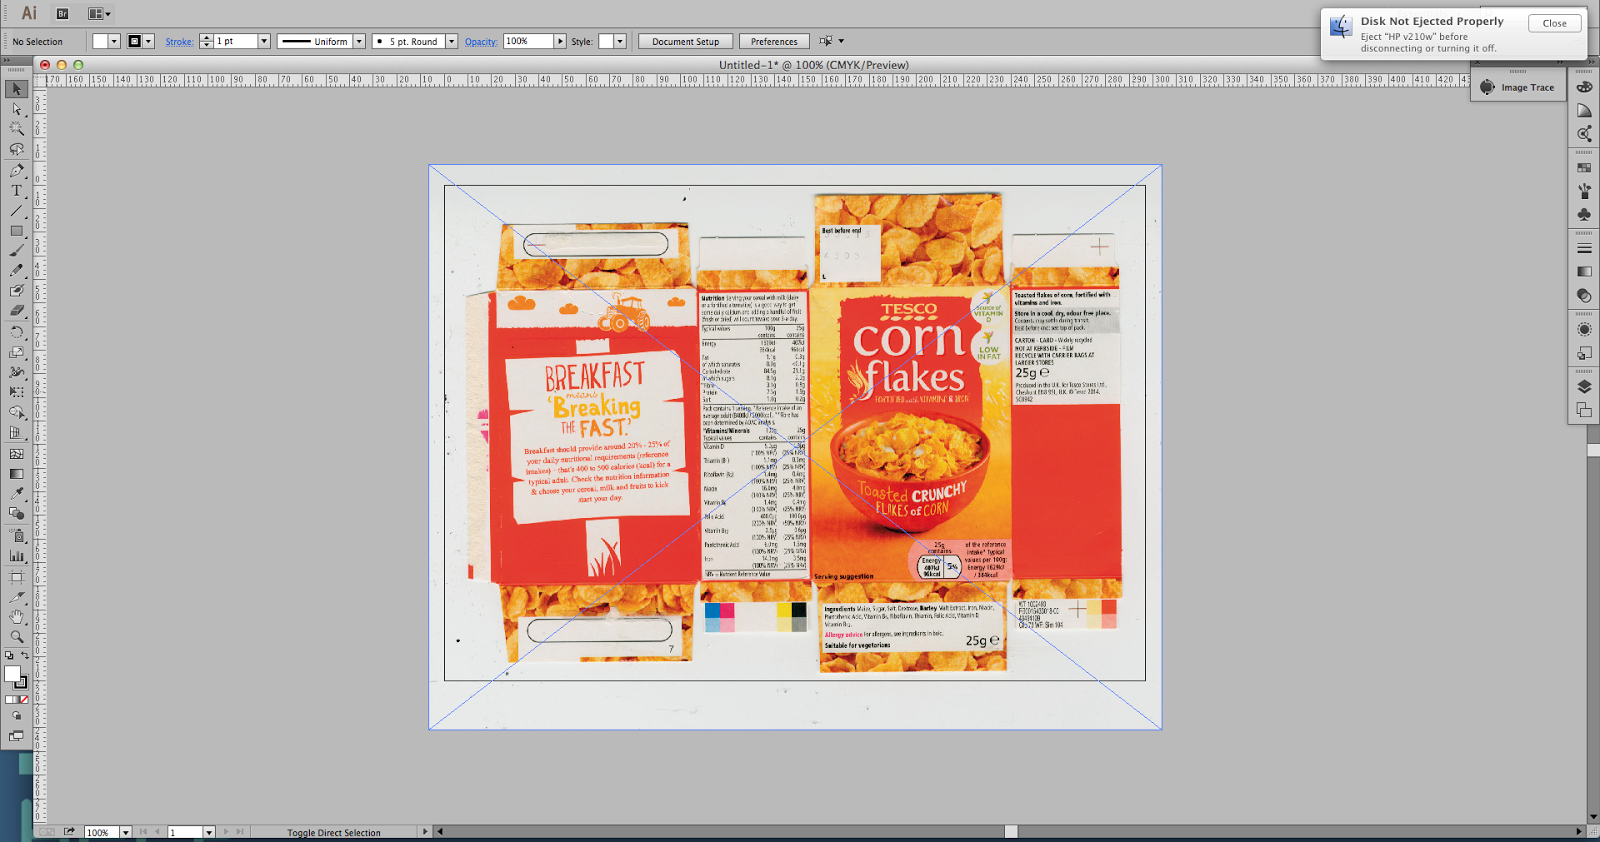Choose the Gradient tool
The height and width of the screenshot is (842, 1600).
tap(16, 474)
